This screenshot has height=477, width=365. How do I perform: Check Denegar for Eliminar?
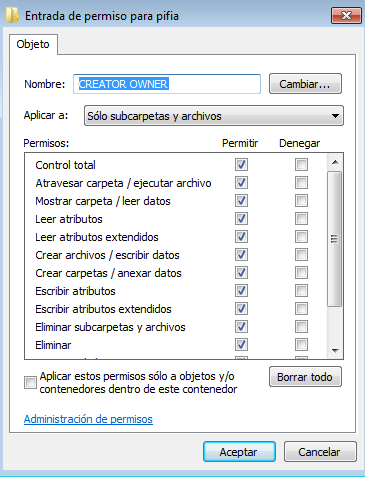(x=301, y=344)
